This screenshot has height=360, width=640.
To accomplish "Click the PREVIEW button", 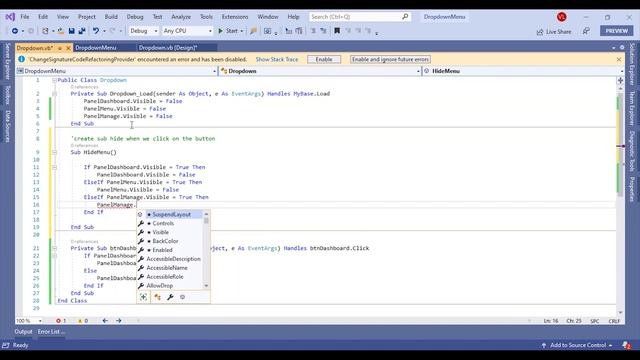I will coord(616,31).
